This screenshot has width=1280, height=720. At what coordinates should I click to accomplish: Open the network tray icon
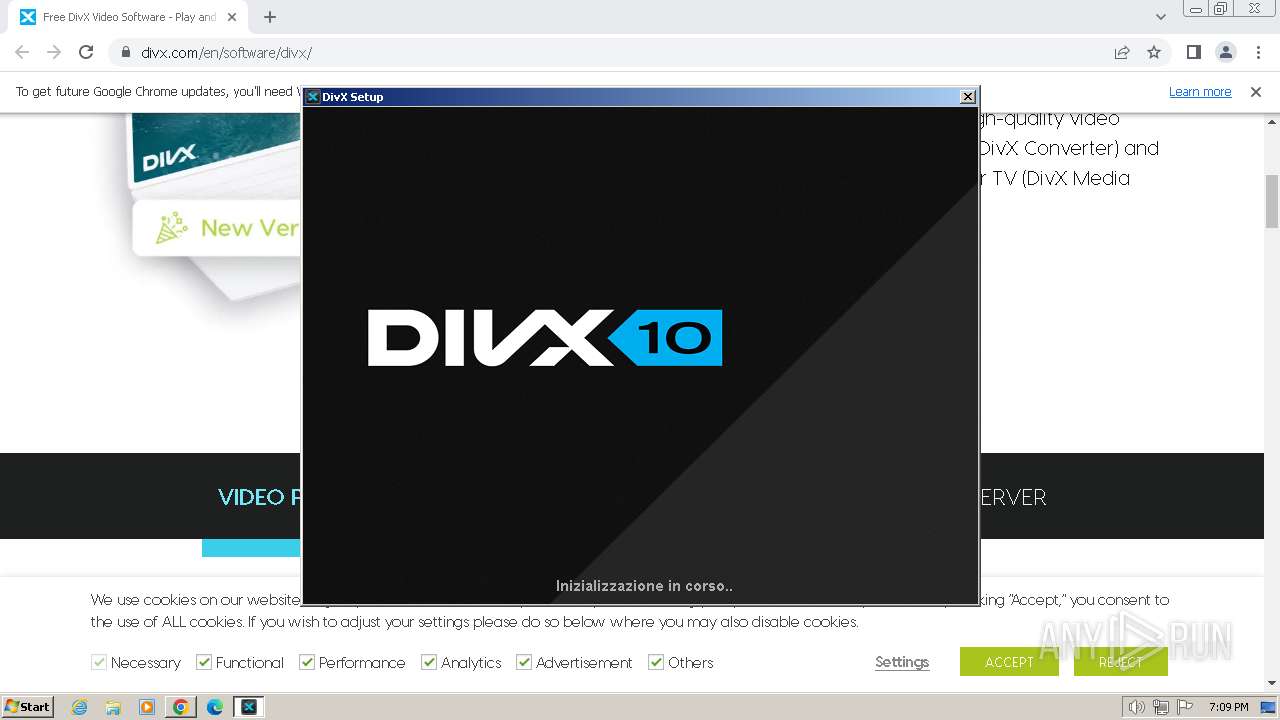tap(1161, 707)
